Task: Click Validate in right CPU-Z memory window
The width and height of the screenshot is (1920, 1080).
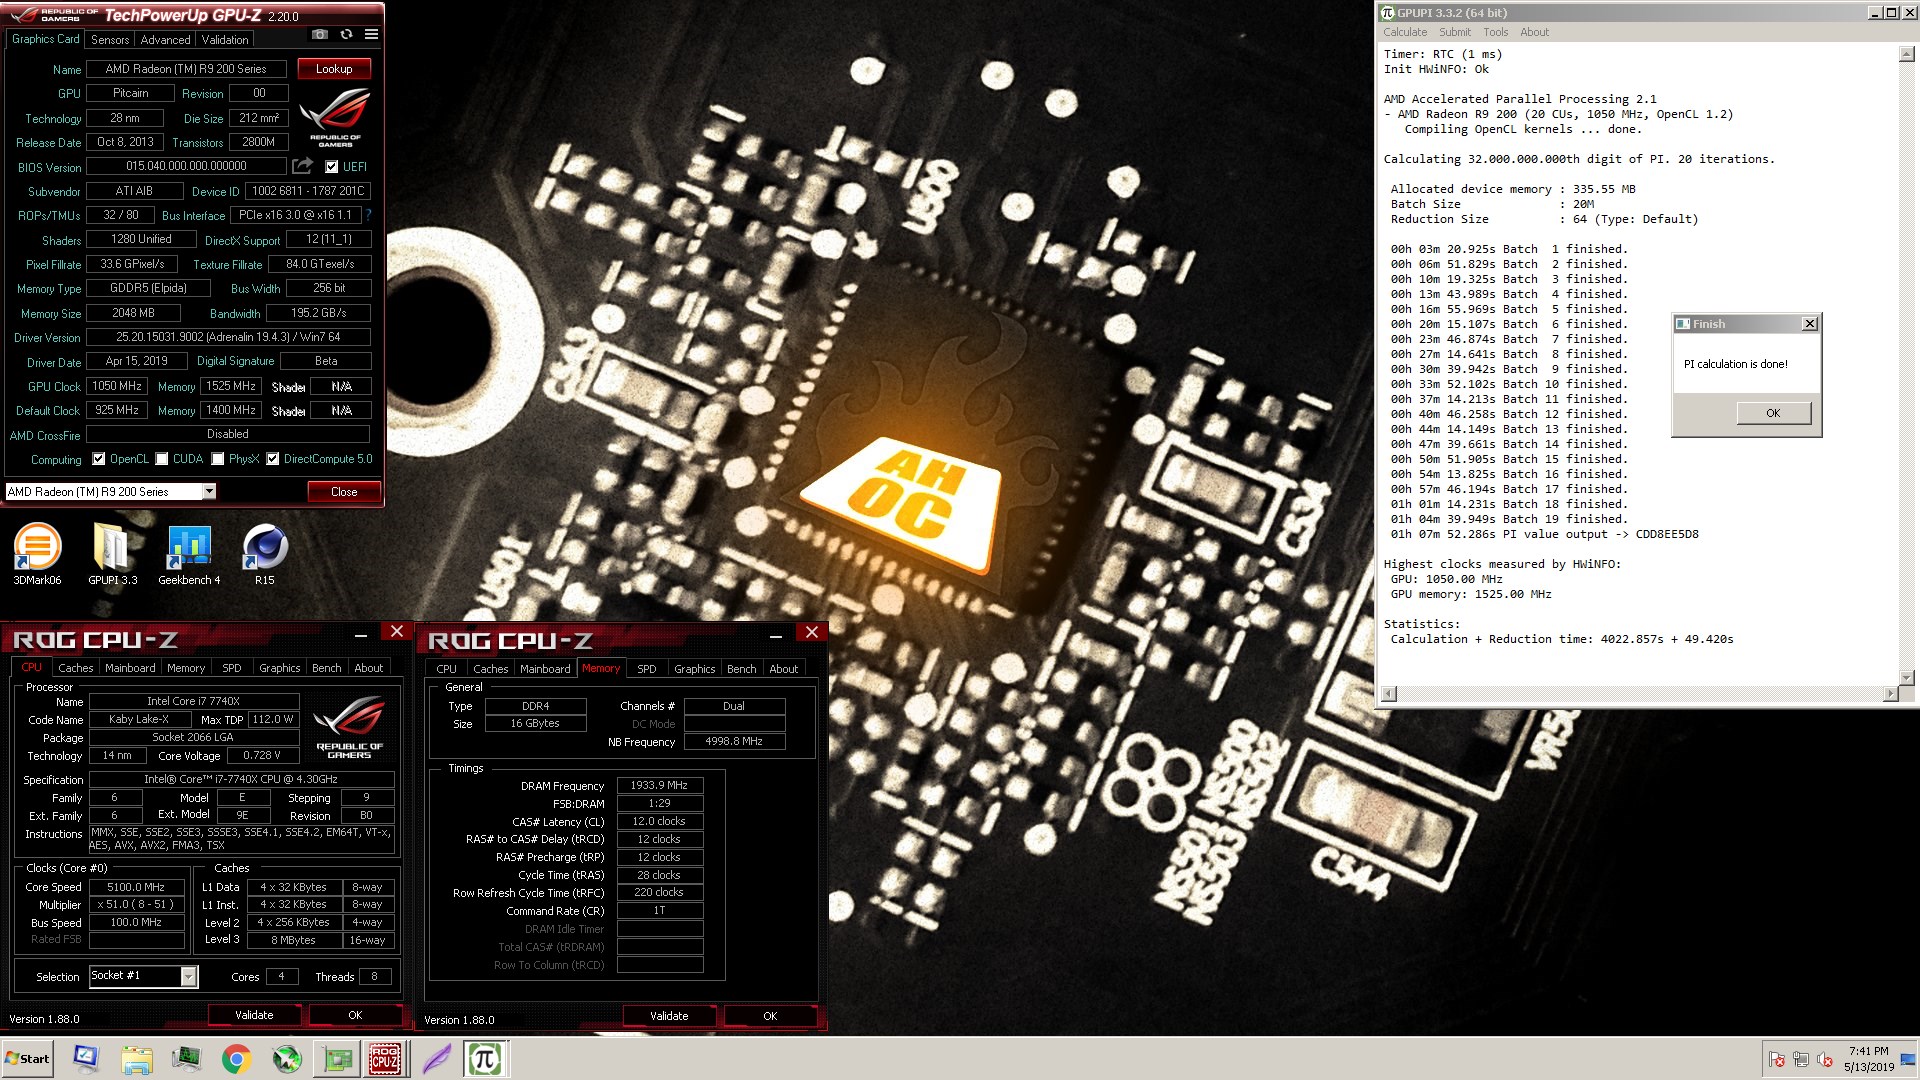Action: tap(669, 1016)
